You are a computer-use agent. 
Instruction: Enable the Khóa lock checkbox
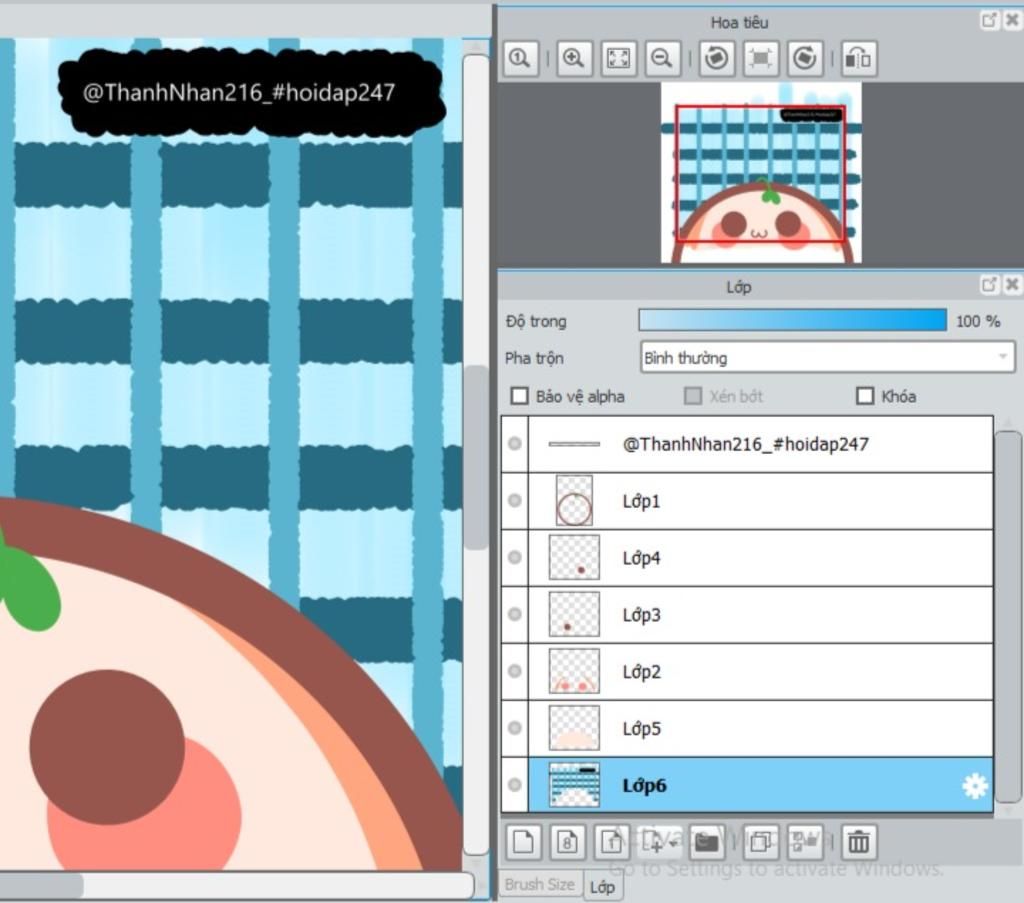click(x=865, y=396)
